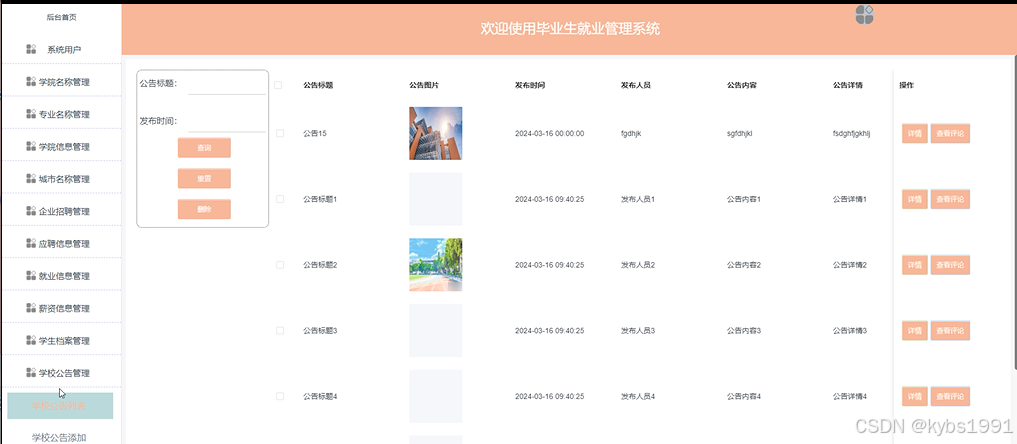
Task: Click the 系统用户 sidebar icon
Action: click(x=31, y=49)
